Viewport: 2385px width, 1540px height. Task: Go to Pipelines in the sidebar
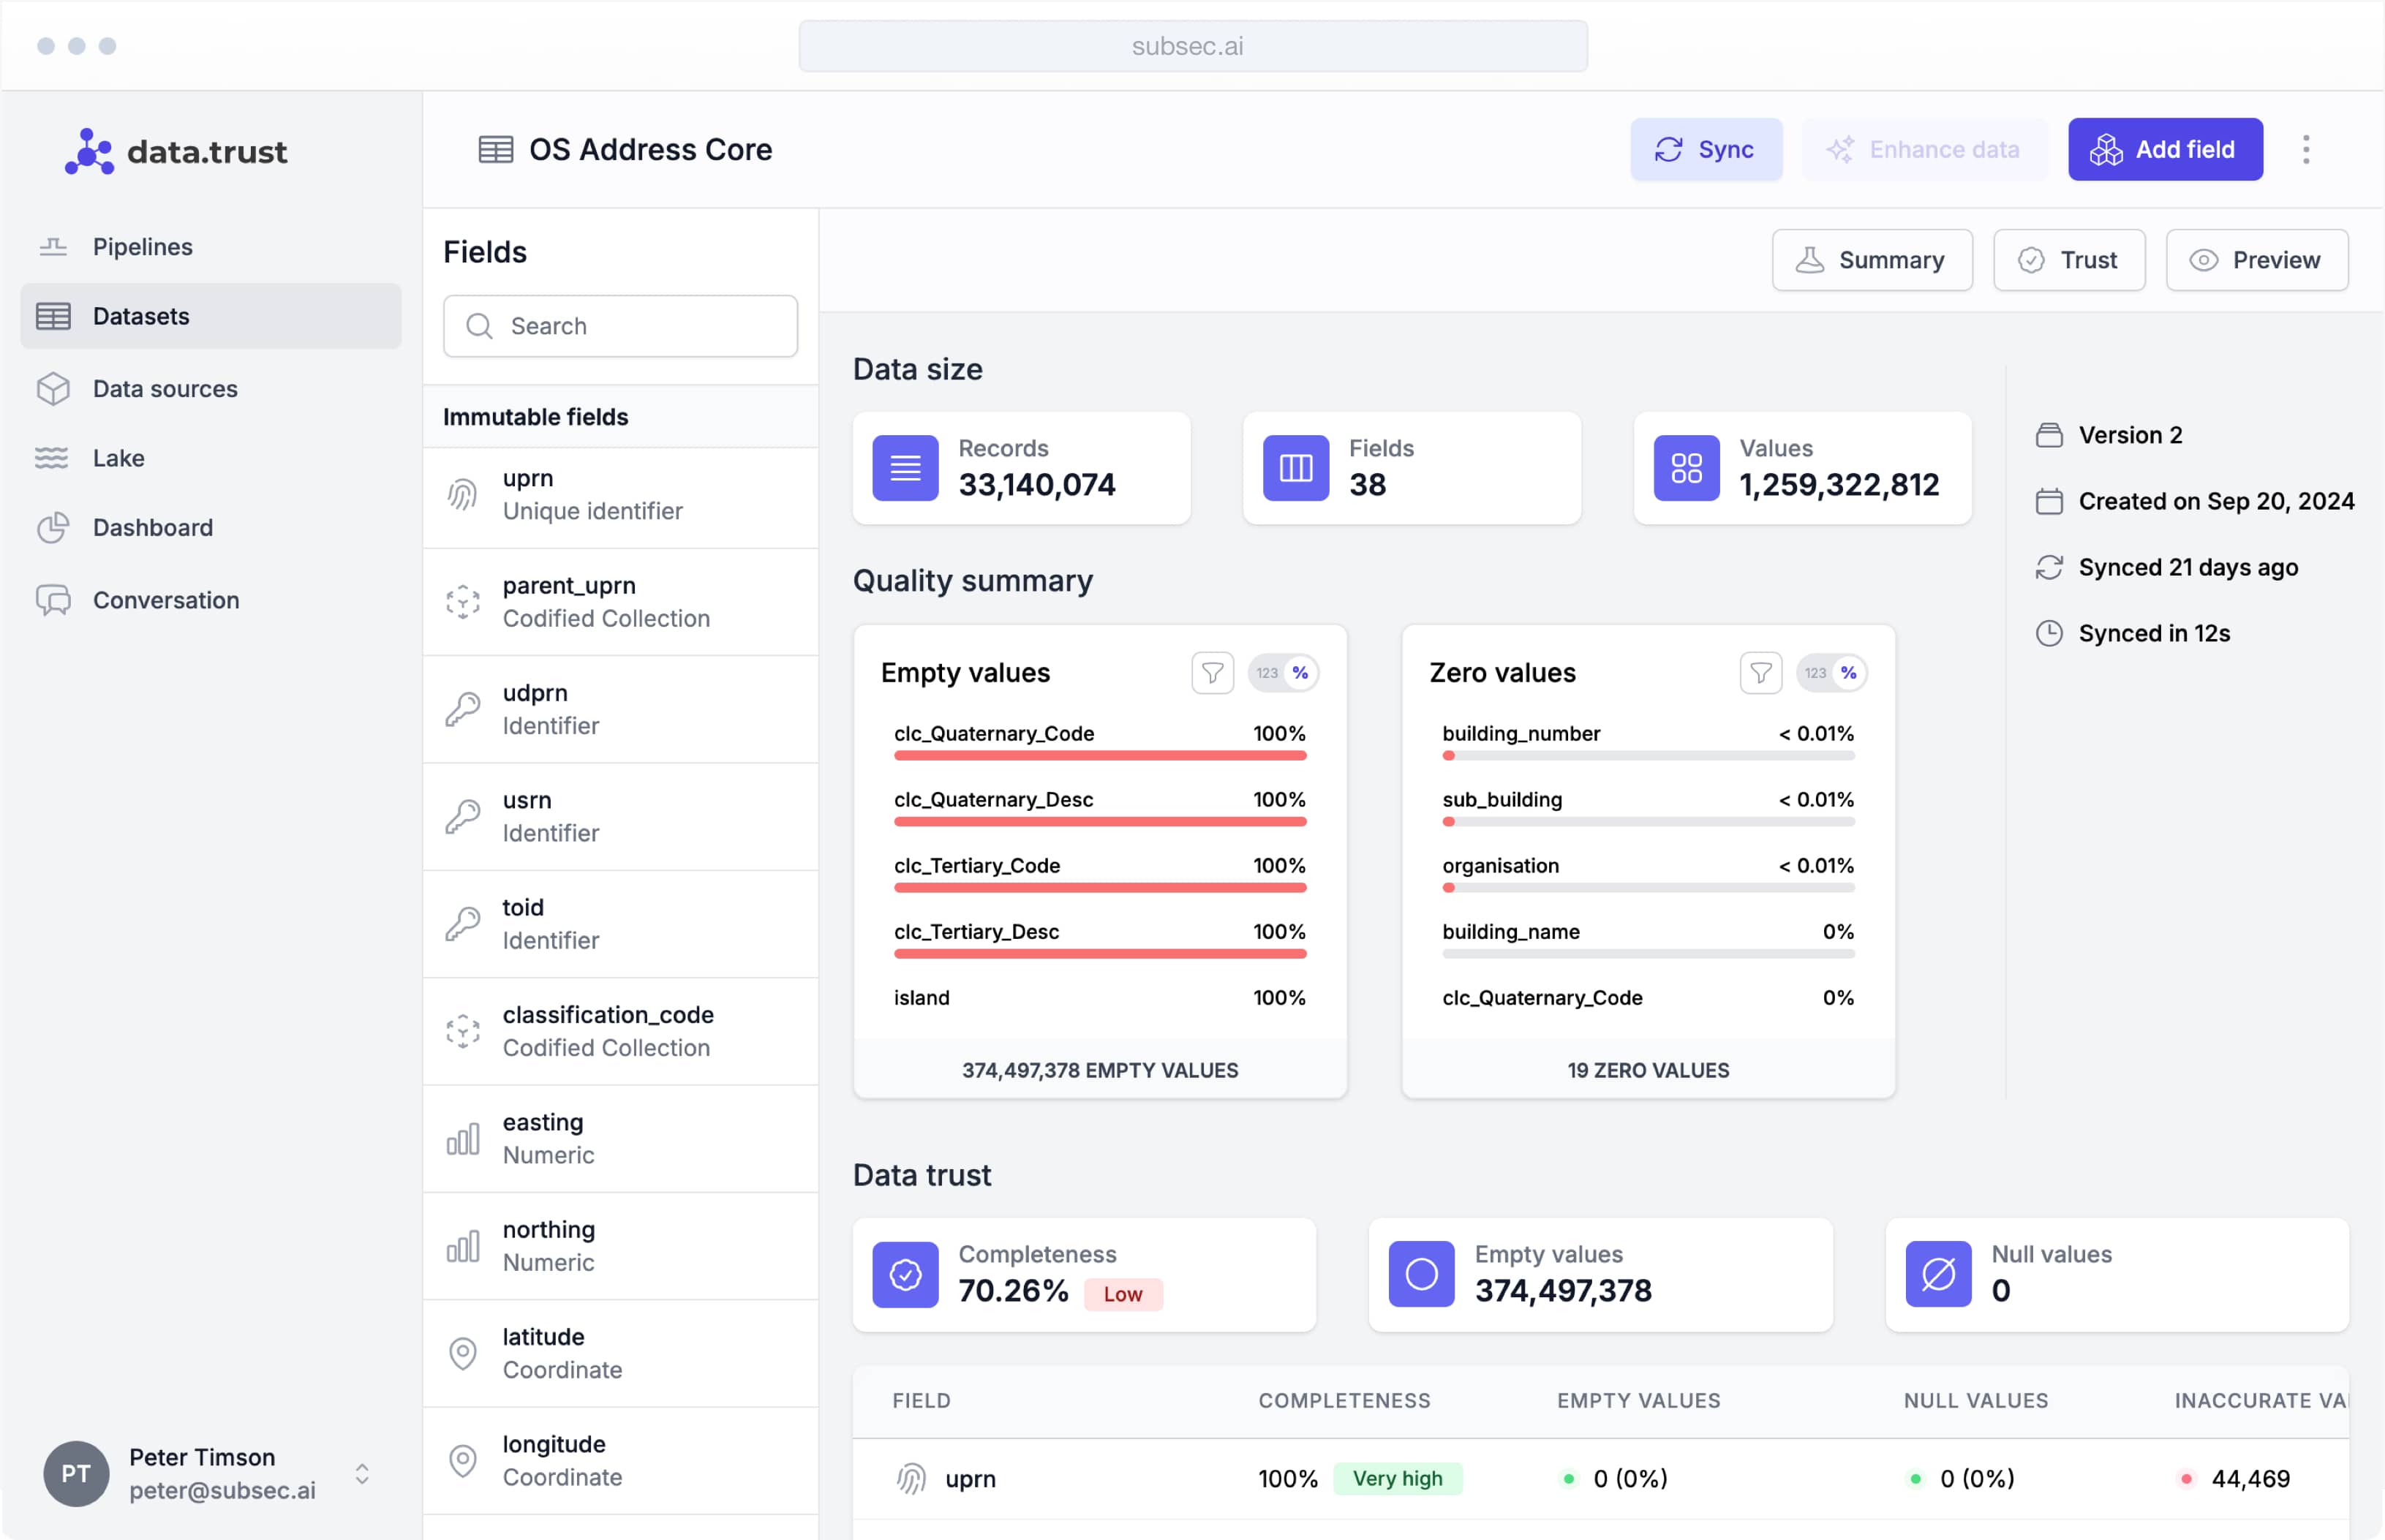pyautogui.click(x=143, y=247)
